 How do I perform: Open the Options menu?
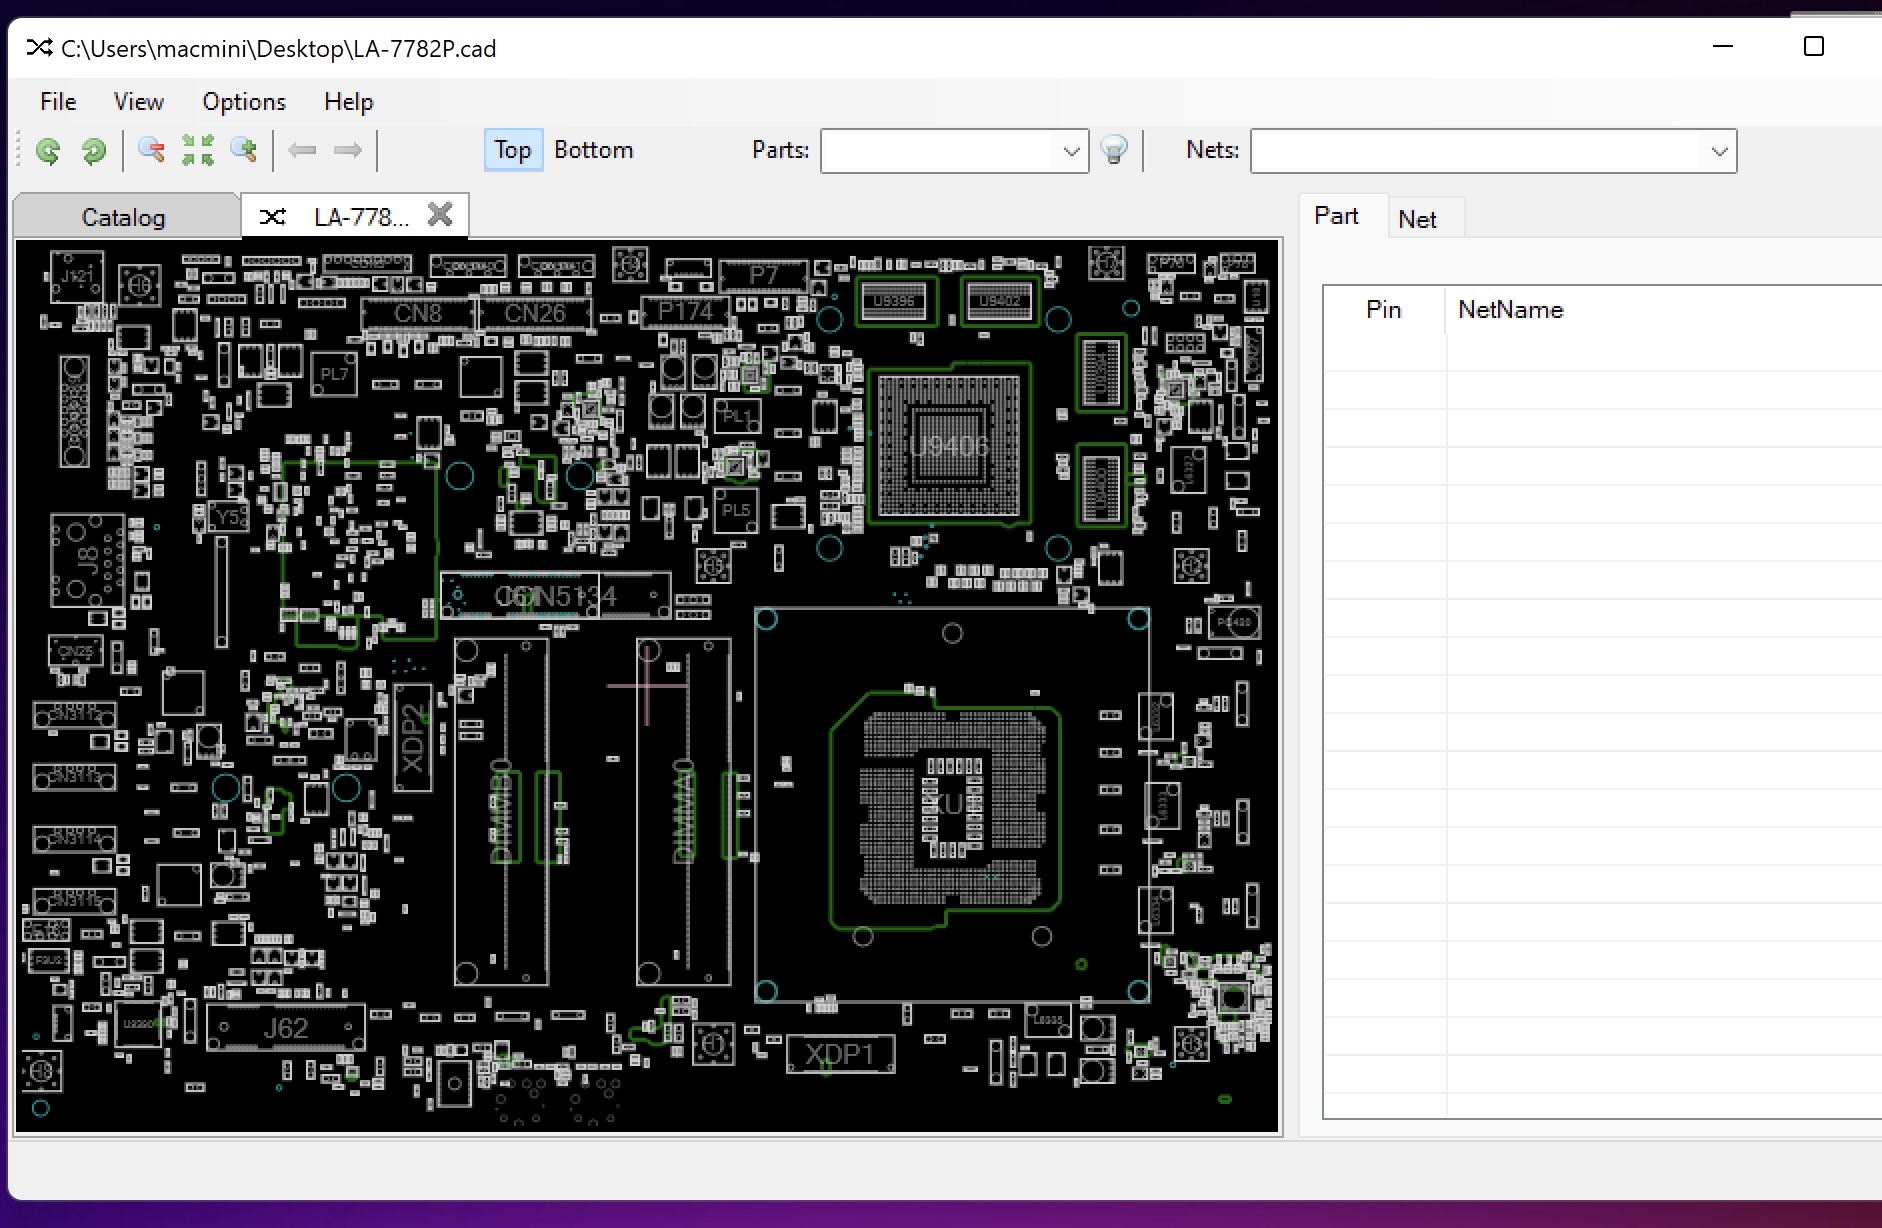click(244, 102)
